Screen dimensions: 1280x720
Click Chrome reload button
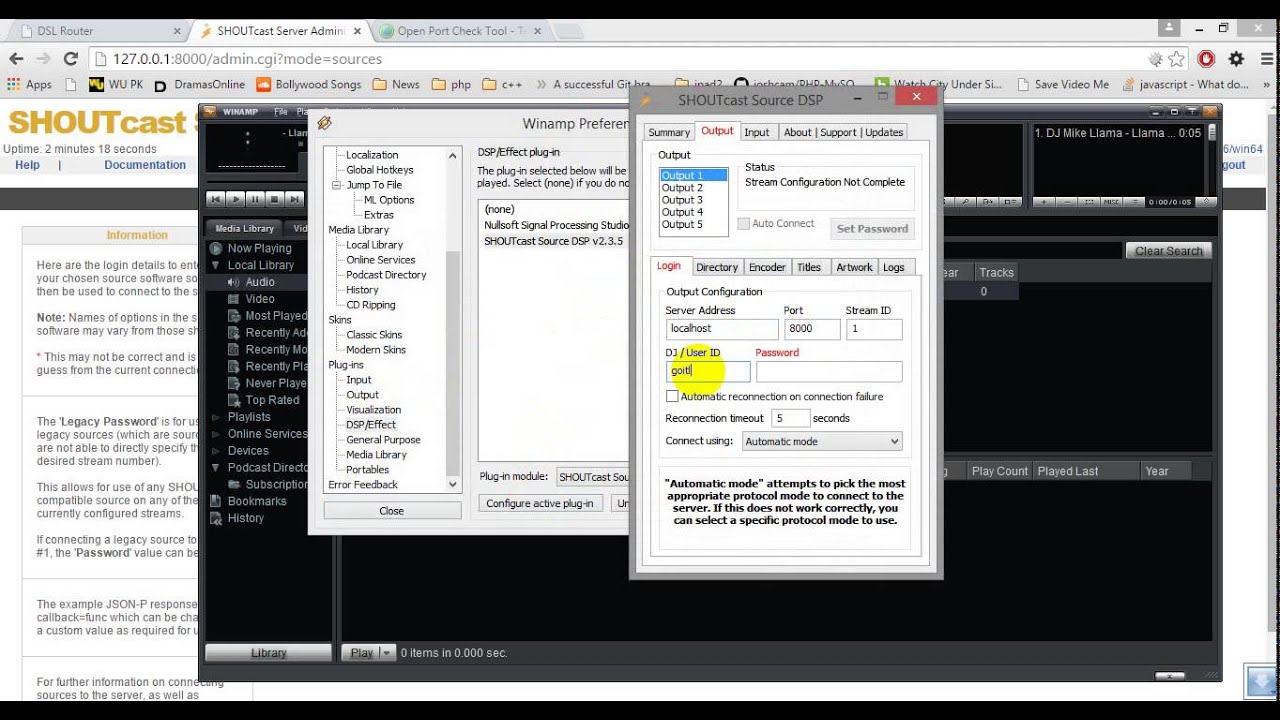[70, 59]
